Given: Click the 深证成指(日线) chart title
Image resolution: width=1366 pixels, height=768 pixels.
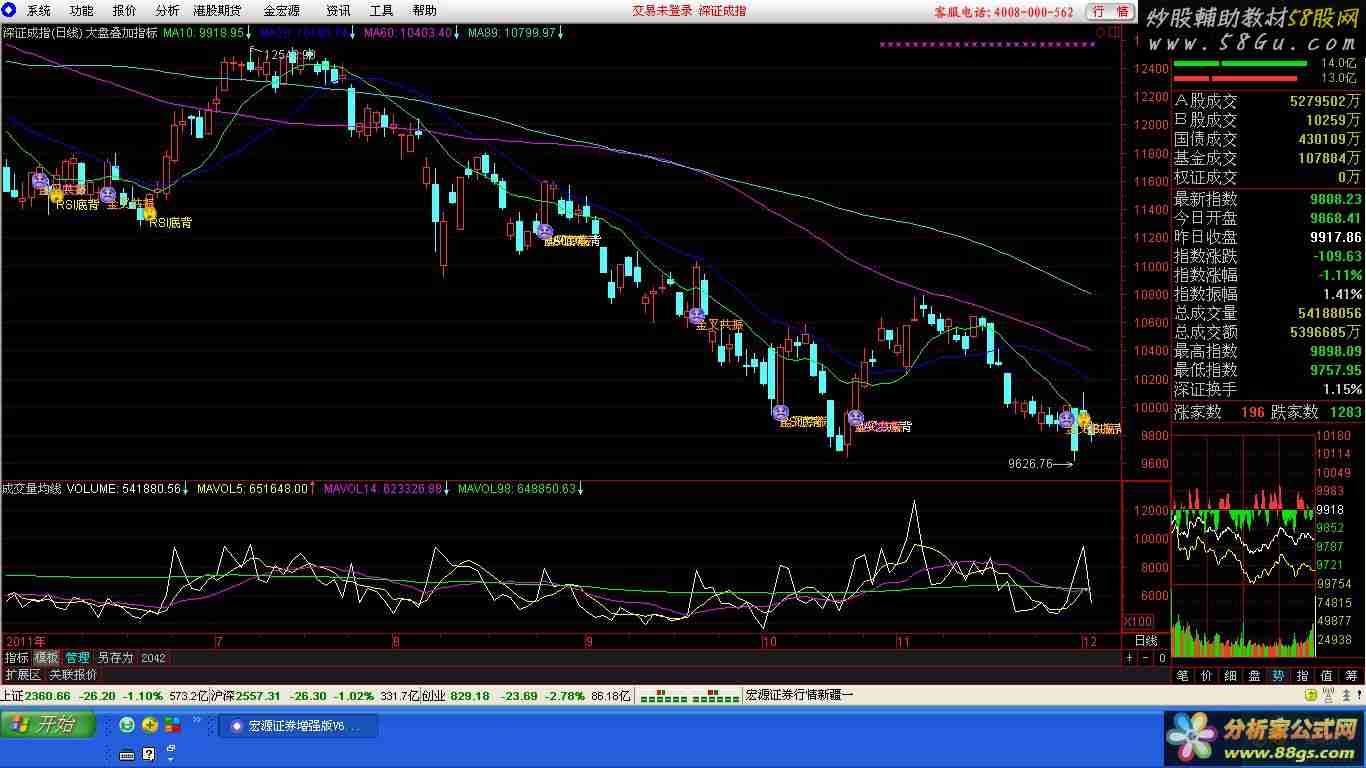Looking at the screenshot, I should 43,33.
